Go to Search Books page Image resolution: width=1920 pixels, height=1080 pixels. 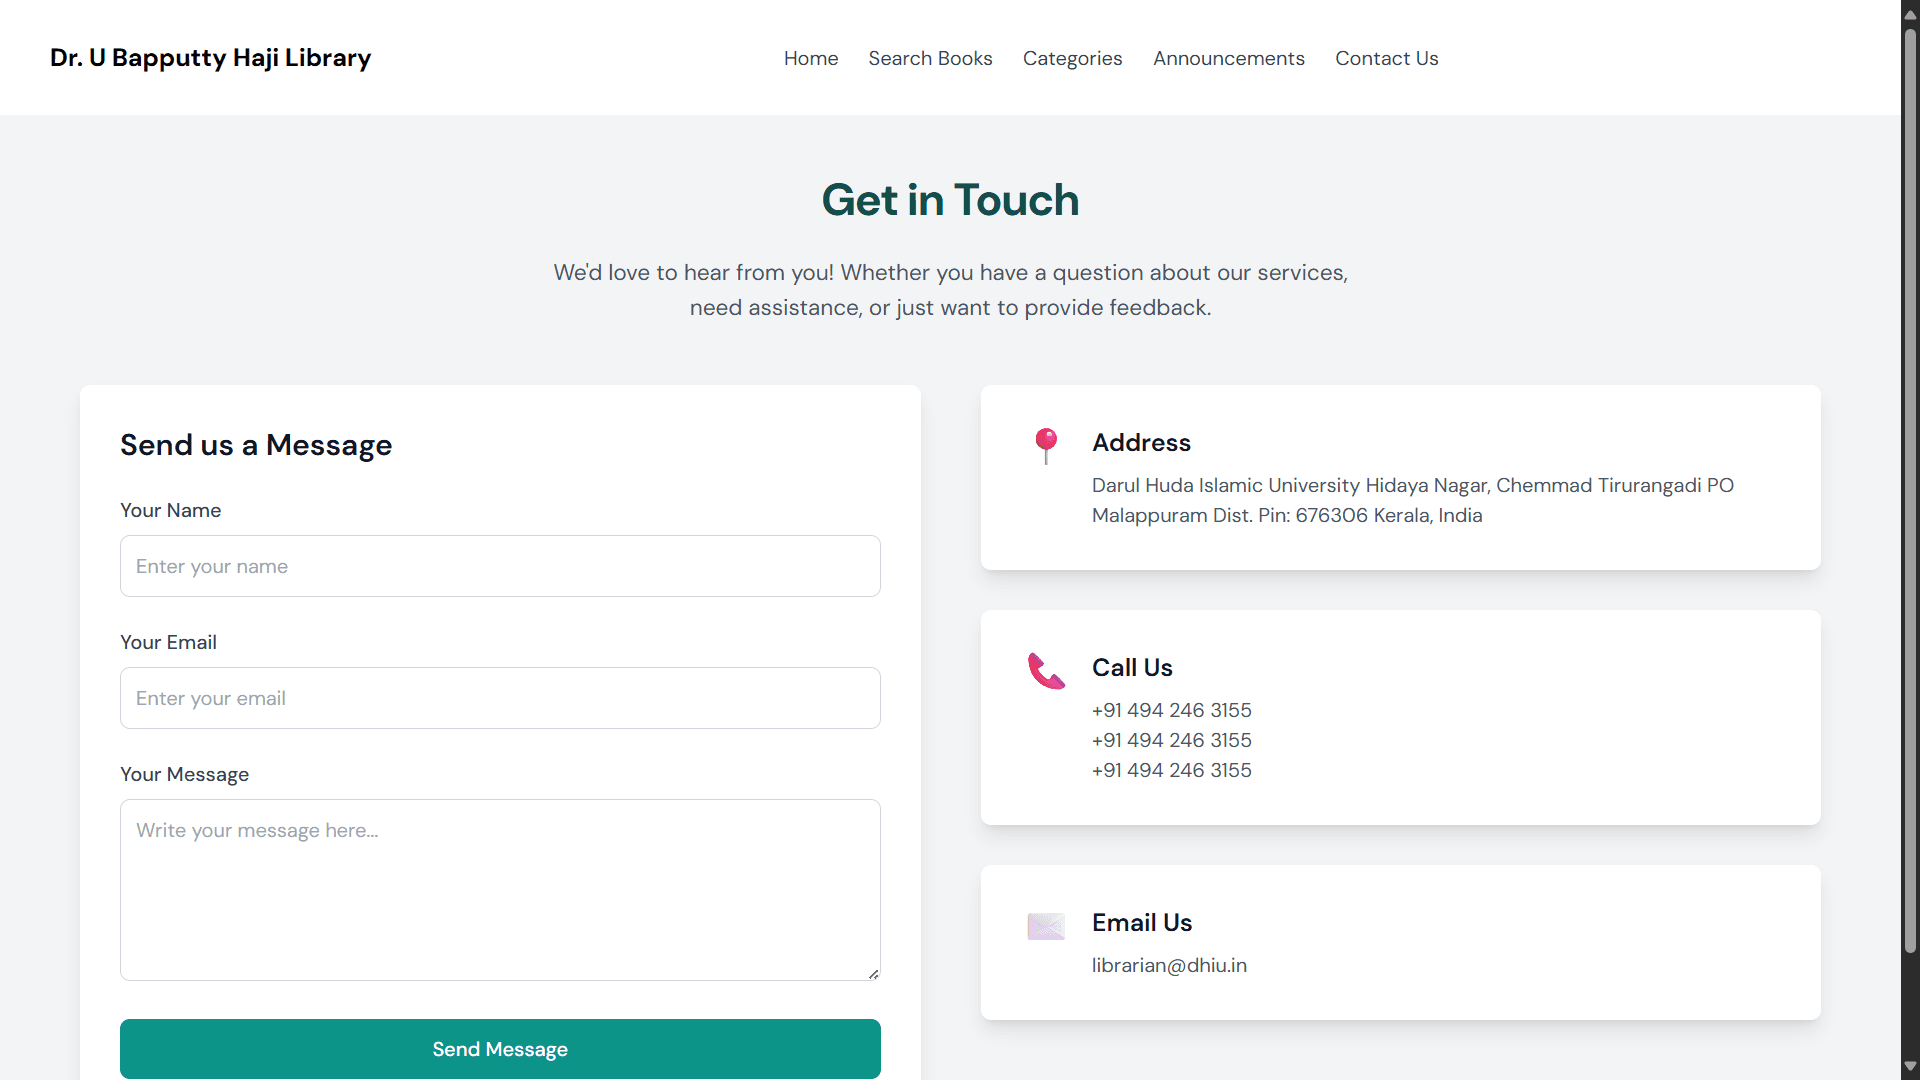[930, 58]
